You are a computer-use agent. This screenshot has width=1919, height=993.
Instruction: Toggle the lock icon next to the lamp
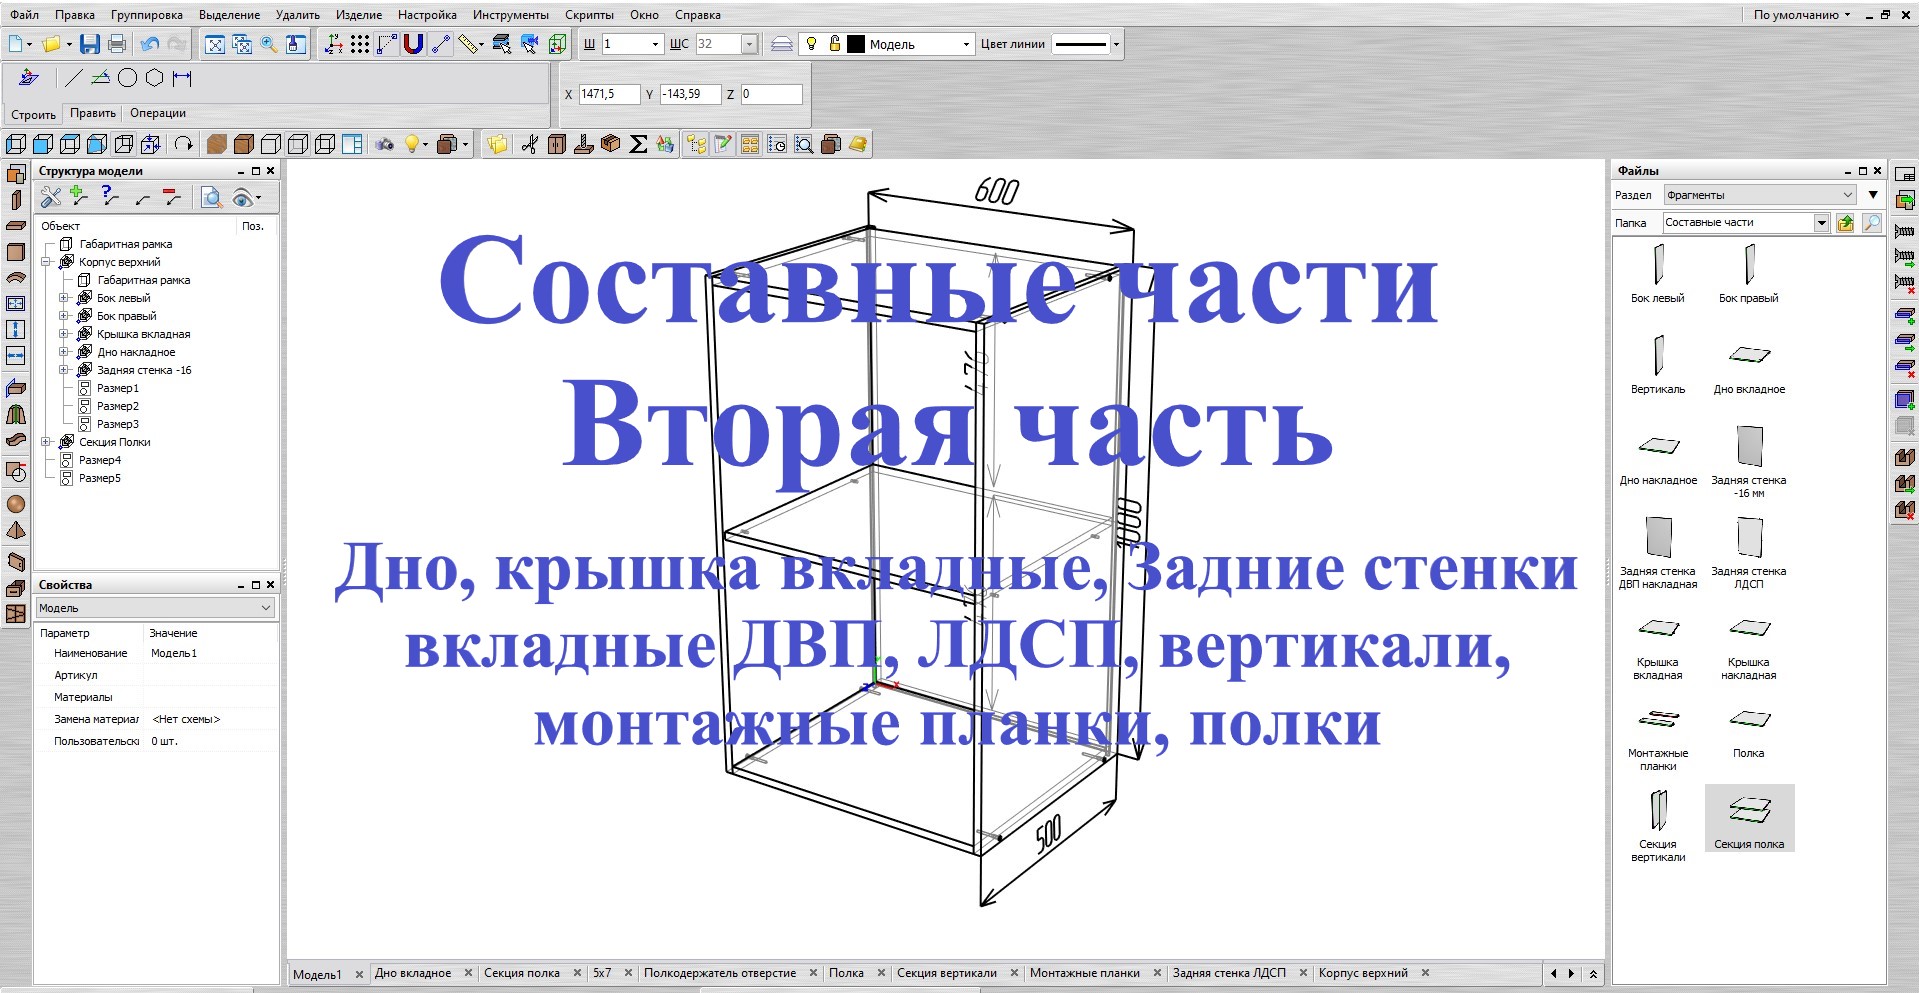[833, 44]
